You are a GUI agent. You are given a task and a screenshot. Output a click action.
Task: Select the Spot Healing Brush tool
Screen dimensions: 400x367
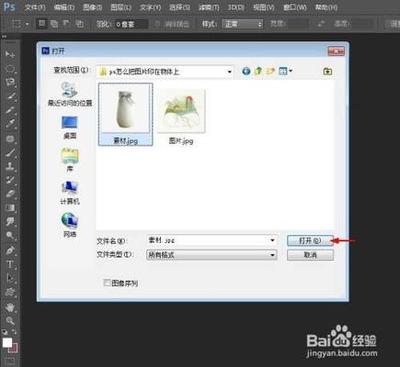click(x=10, y=139)
